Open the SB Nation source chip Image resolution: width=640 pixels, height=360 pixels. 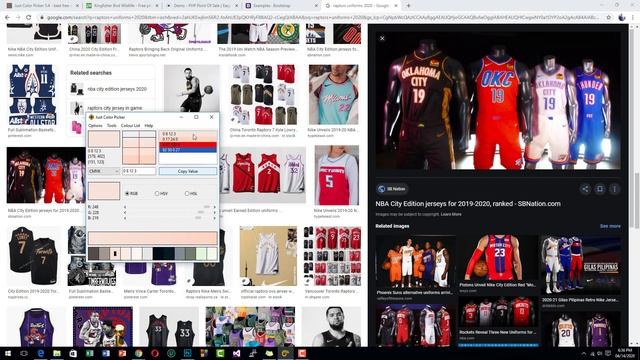point(392,189)
